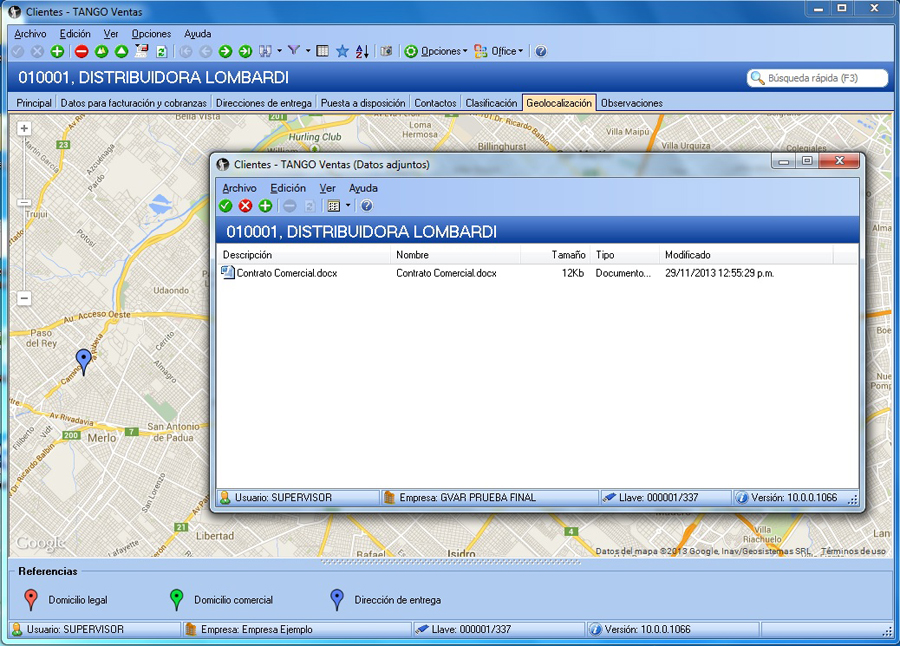The image size is (900, 646).
Task: Click the green add new record icon in the main toolbar
Action: point(57,52)
